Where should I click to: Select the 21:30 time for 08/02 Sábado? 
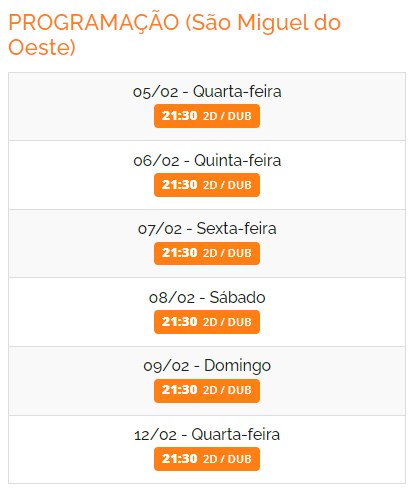(179, 322)
